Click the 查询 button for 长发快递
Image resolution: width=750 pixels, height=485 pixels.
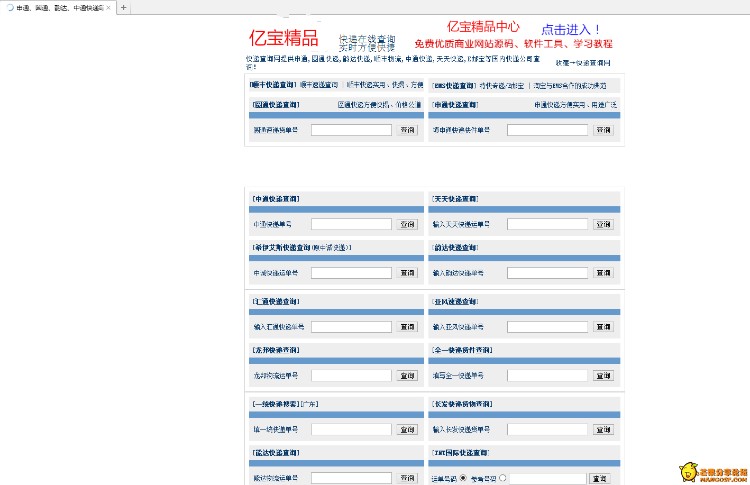pos(603,430)
